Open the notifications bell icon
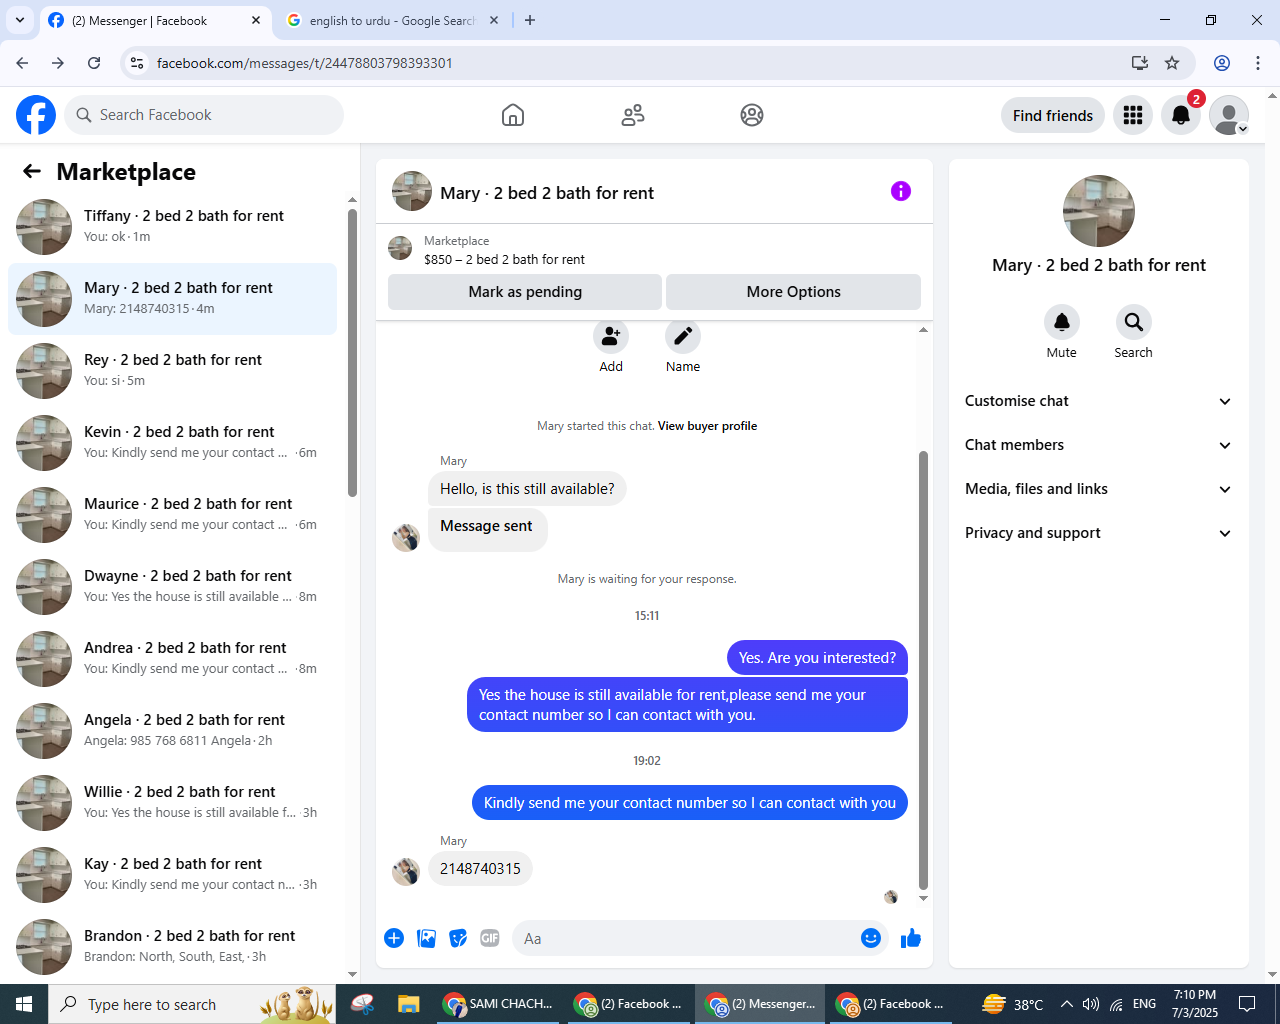The image size is (1280, 1024). (1181, 115)
